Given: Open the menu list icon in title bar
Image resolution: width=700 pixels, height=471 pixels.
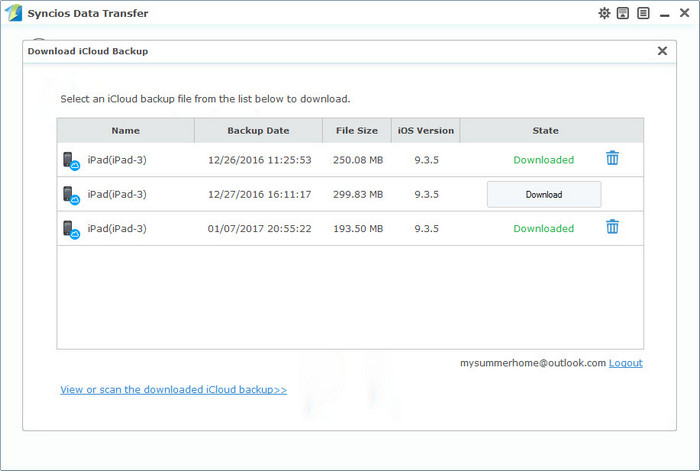Looking at the screenshot, I should (643, 13).
